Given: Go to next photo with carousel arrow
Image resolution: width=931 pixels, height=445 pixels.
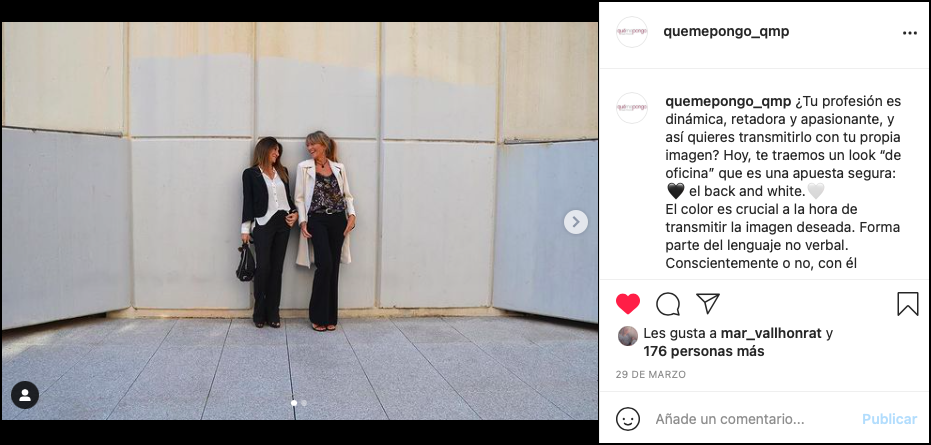Looking at the screenshot, I should point(575,222).
